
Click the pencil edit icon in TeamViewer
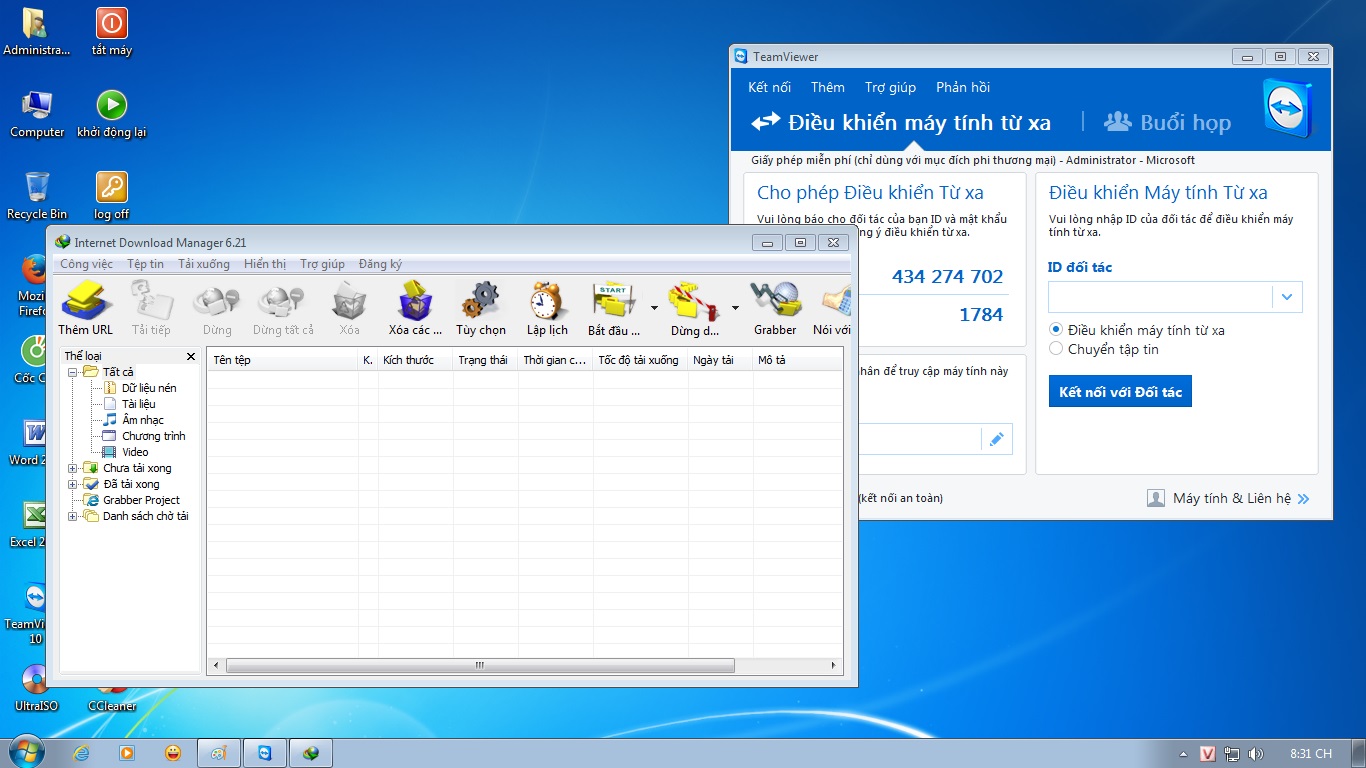[996, 439]
